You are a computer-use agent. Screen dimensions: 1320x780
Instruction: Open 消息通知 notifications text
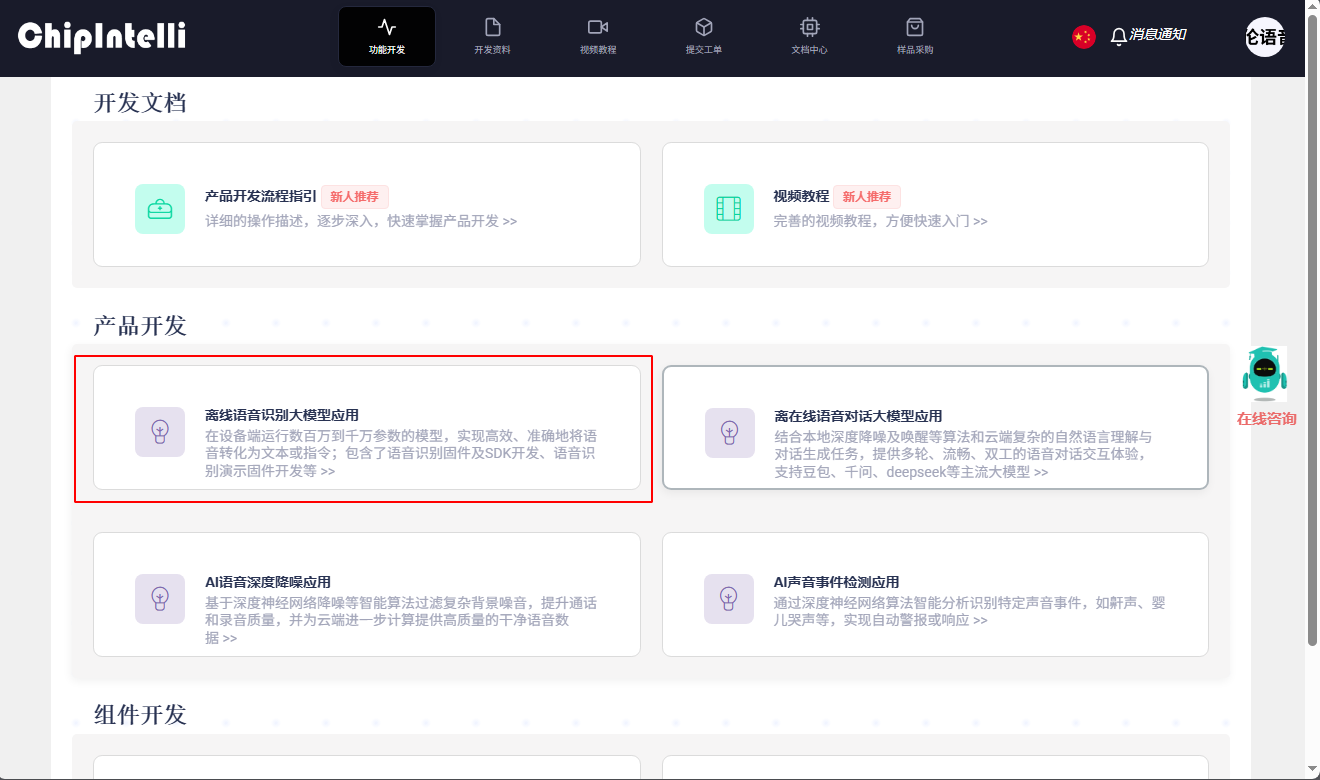click(1158, 35)
